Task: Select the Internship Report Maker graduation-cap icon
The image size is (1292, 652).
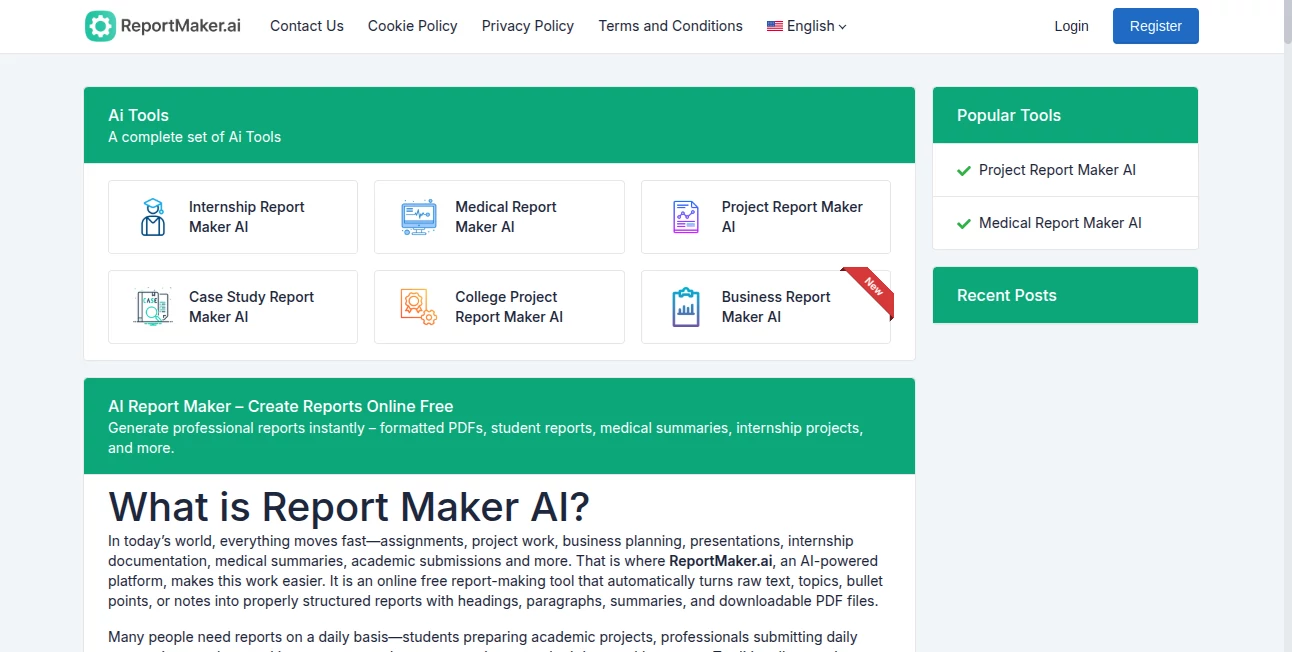Action: [152, 217]
